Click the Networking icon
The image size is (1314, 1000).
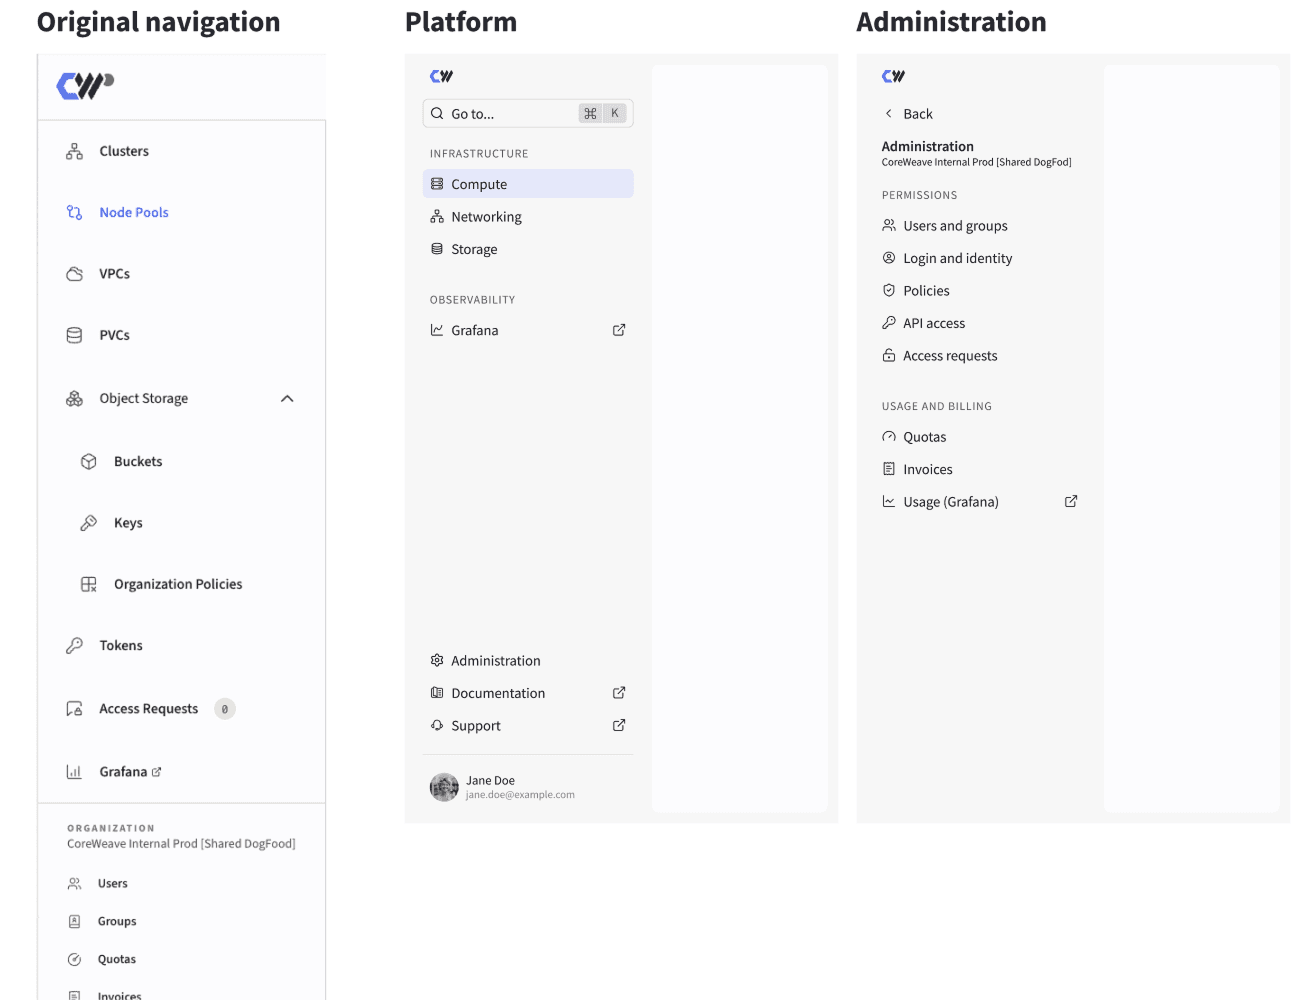tap(436, 216)
